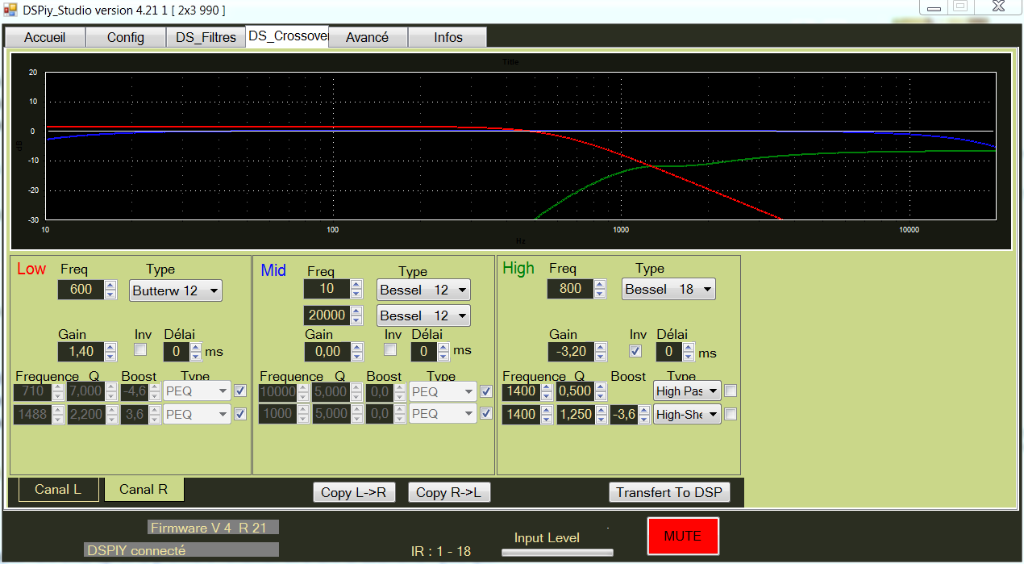
Task: Open the Avancé tab
Action: (367, 37)
